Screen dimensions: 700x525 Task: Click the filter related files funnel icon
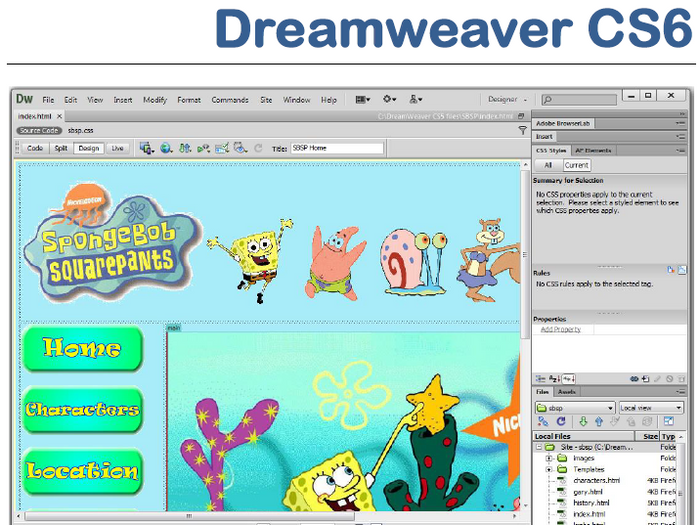(x=522, y=130)
